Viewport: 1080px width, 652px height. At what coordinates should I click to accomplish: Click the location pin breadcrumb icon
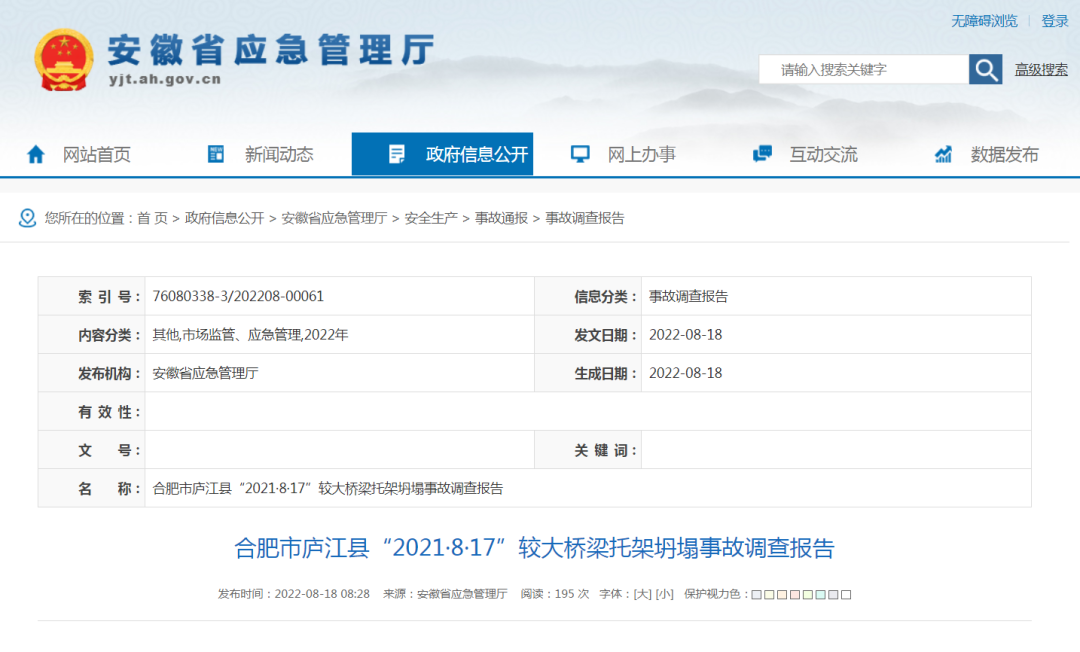[x=27, y=218]
